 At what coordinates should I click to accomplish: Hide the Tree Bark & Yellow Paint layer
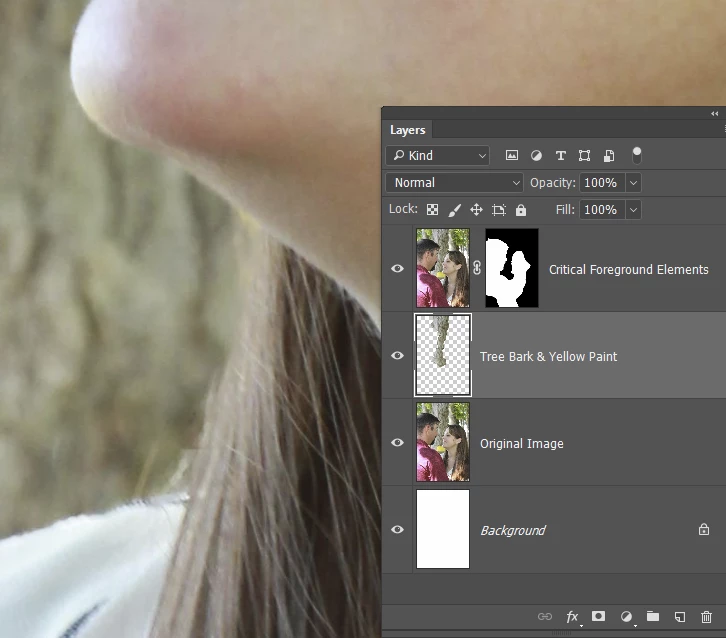[x=397, y=356]
